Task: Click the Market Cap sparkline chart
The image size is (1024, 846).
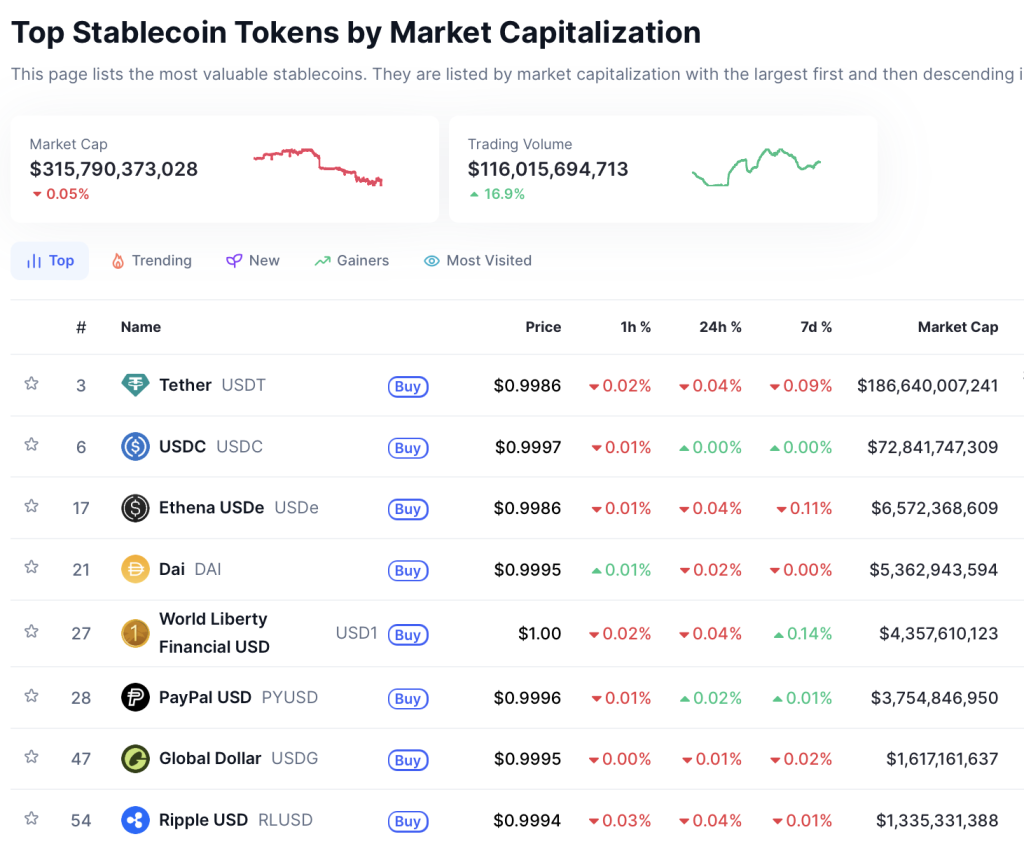Action: (318, 167)
